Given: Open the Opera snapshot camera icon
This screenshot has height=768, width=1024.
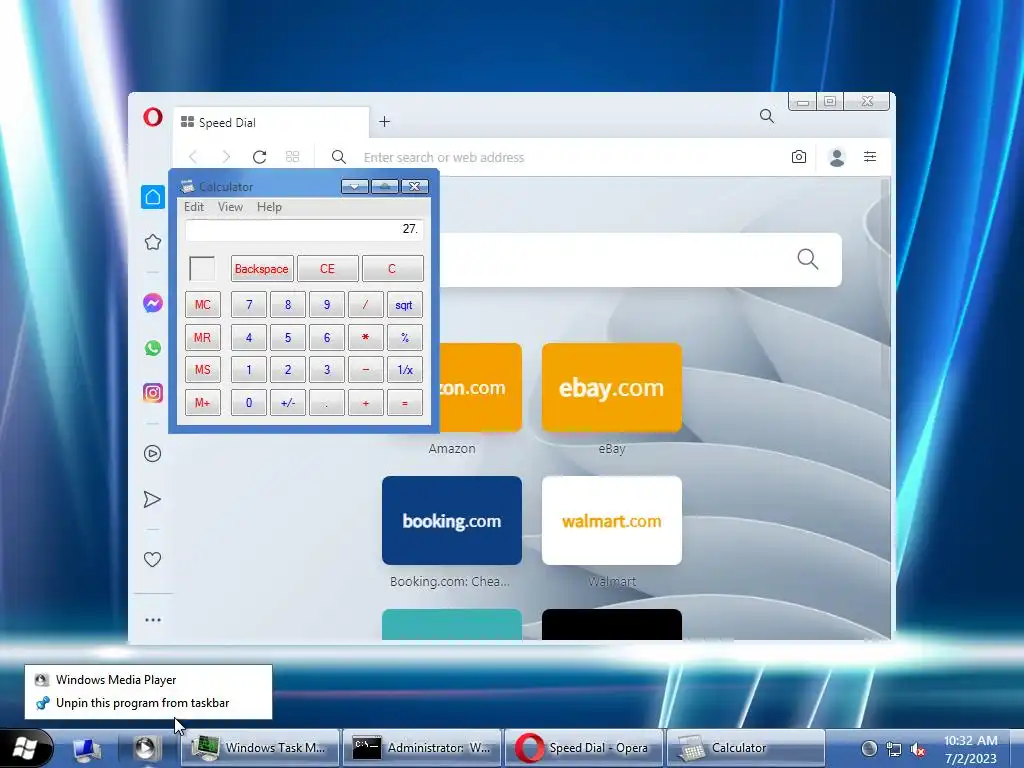Looking at the screenshot, I should pyautogui.click(x=799, y=157).
